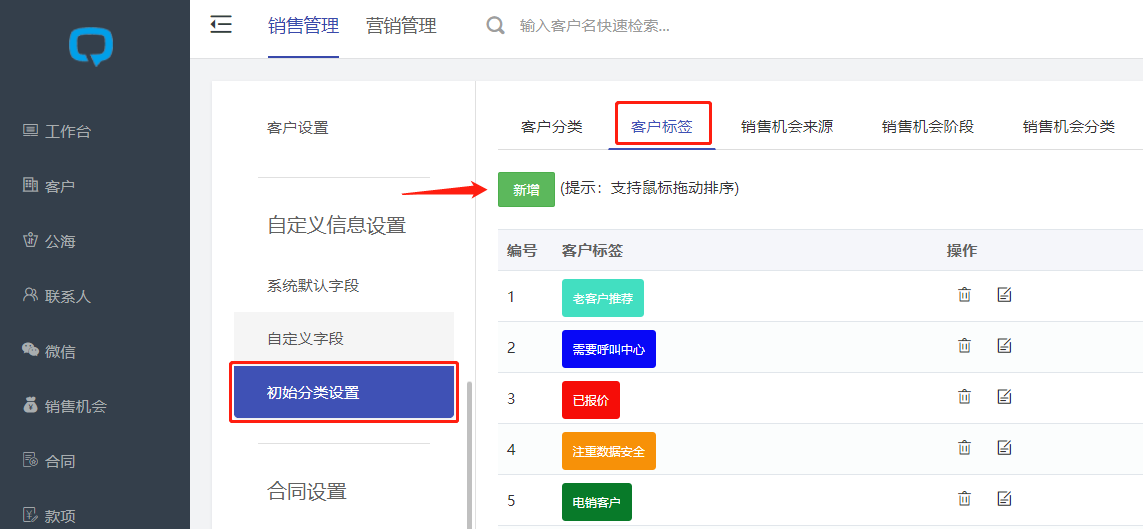This screenshot has width=1143, height=529.
Task: Open 客户 in the sidebar
Action: [49, 187]
